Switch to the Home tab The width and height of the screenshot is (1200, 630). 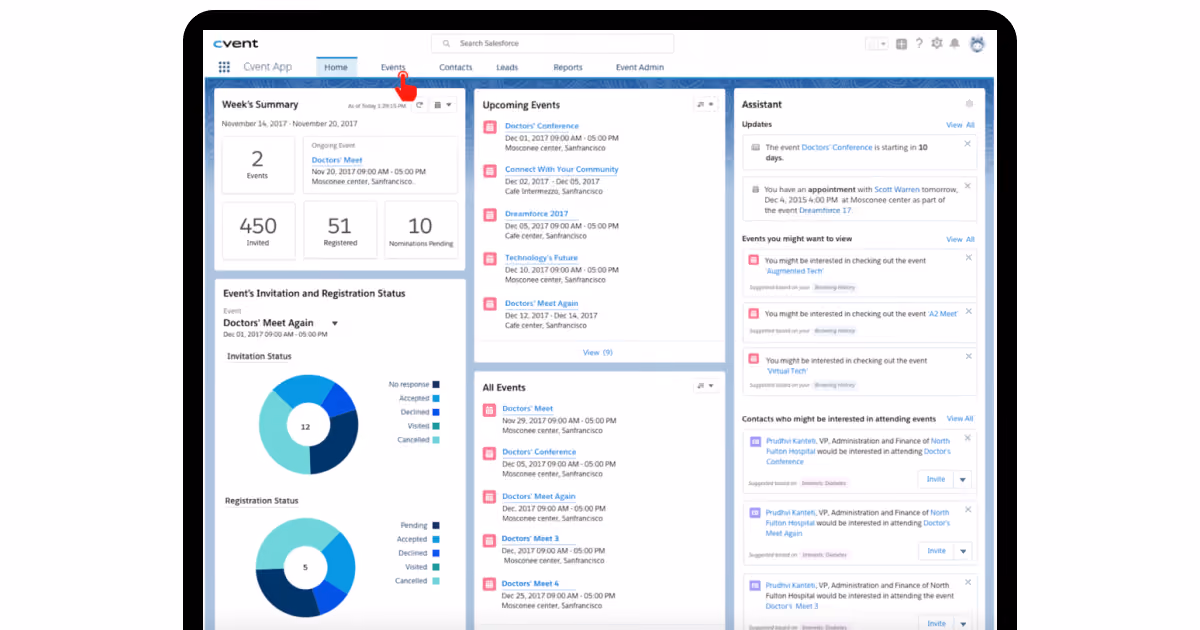click(336, 67)
